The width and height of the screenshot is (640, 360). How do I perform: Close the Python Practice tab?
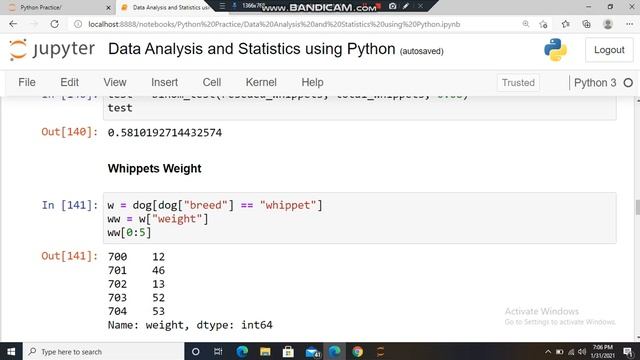pyautogui.click(x=108, y=7)
